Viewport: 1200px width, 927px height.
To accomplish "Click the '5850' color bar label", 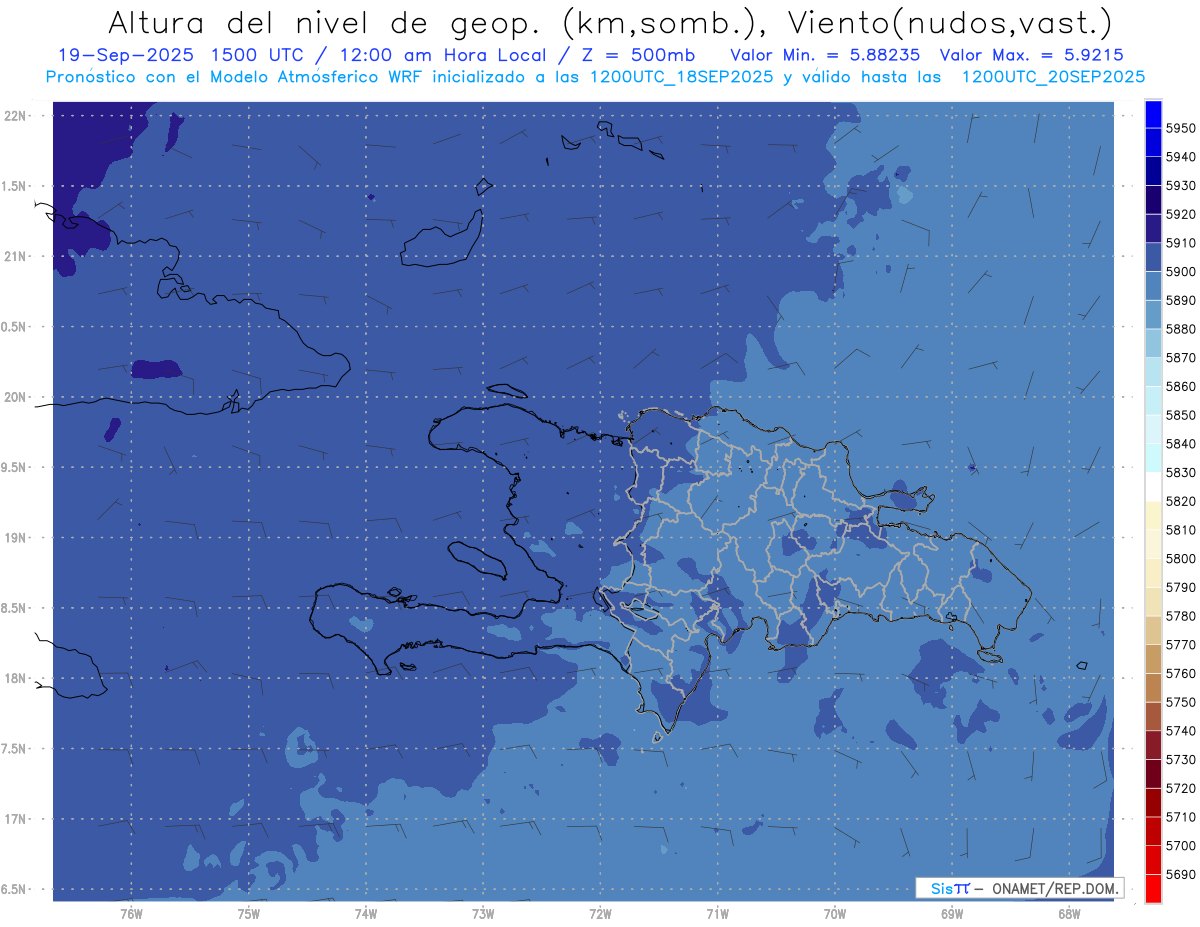I will [1181, 415].
